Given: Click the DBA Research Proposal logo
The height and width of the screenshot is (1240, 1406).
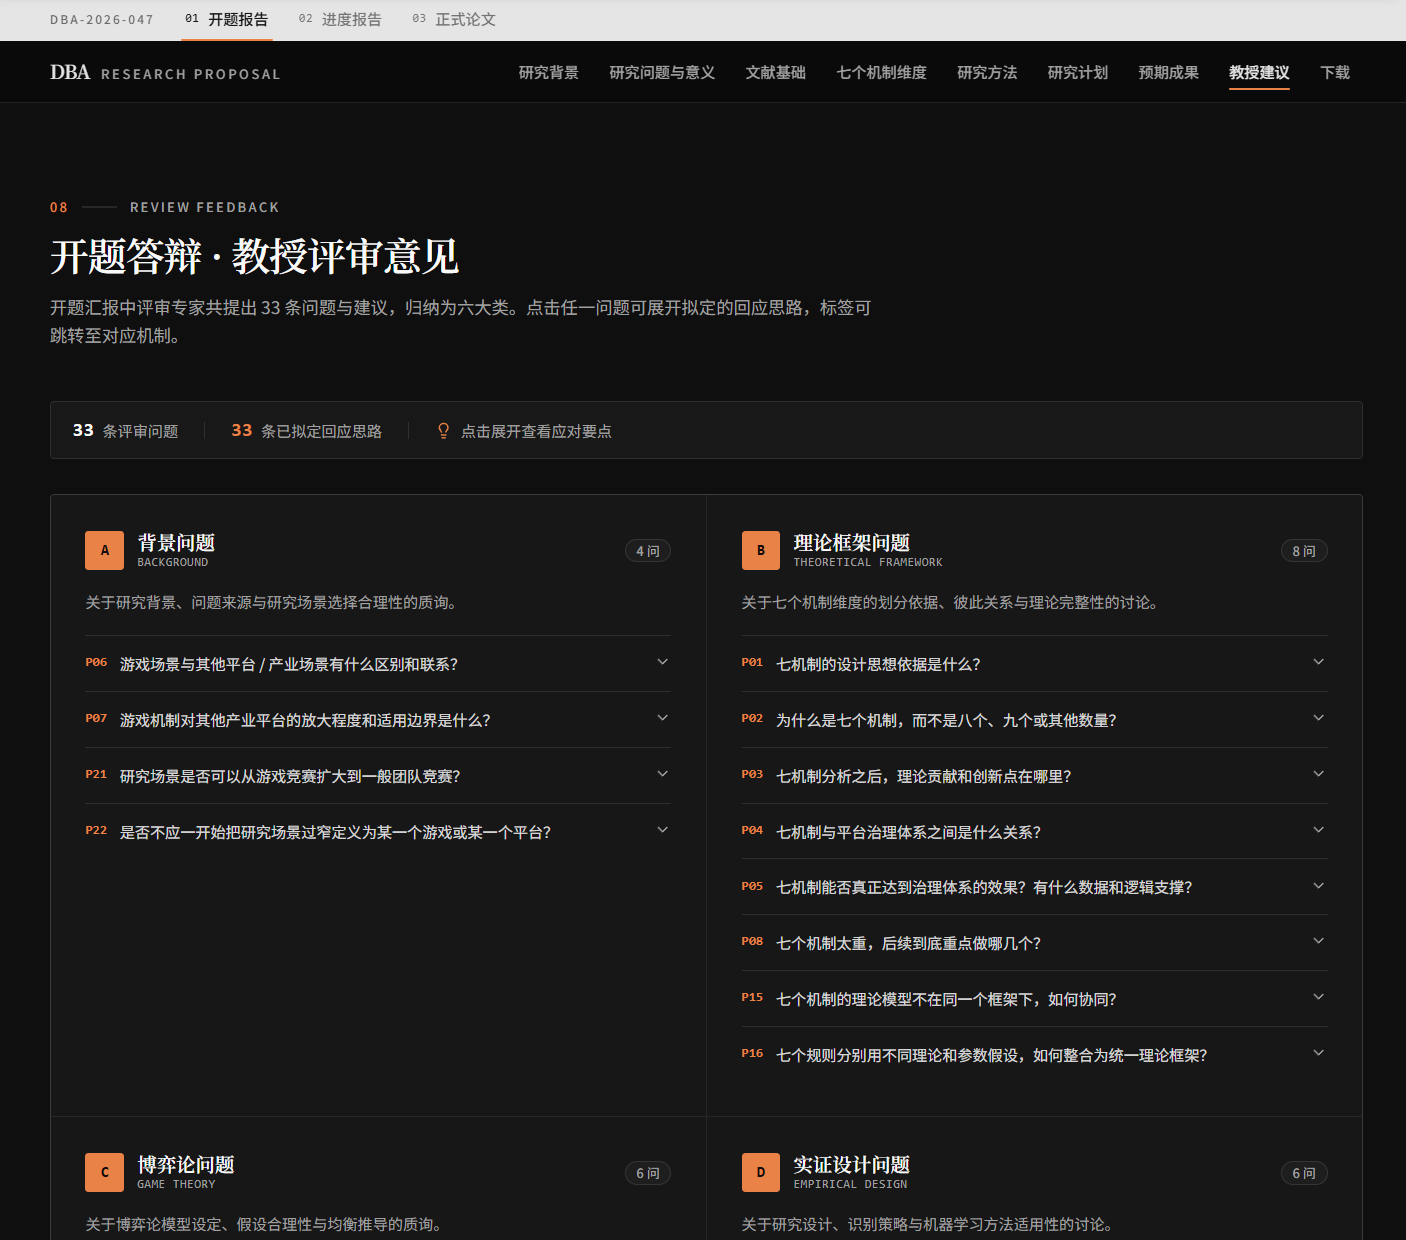Looking at the screenshot, I should [x=165, y=73].
